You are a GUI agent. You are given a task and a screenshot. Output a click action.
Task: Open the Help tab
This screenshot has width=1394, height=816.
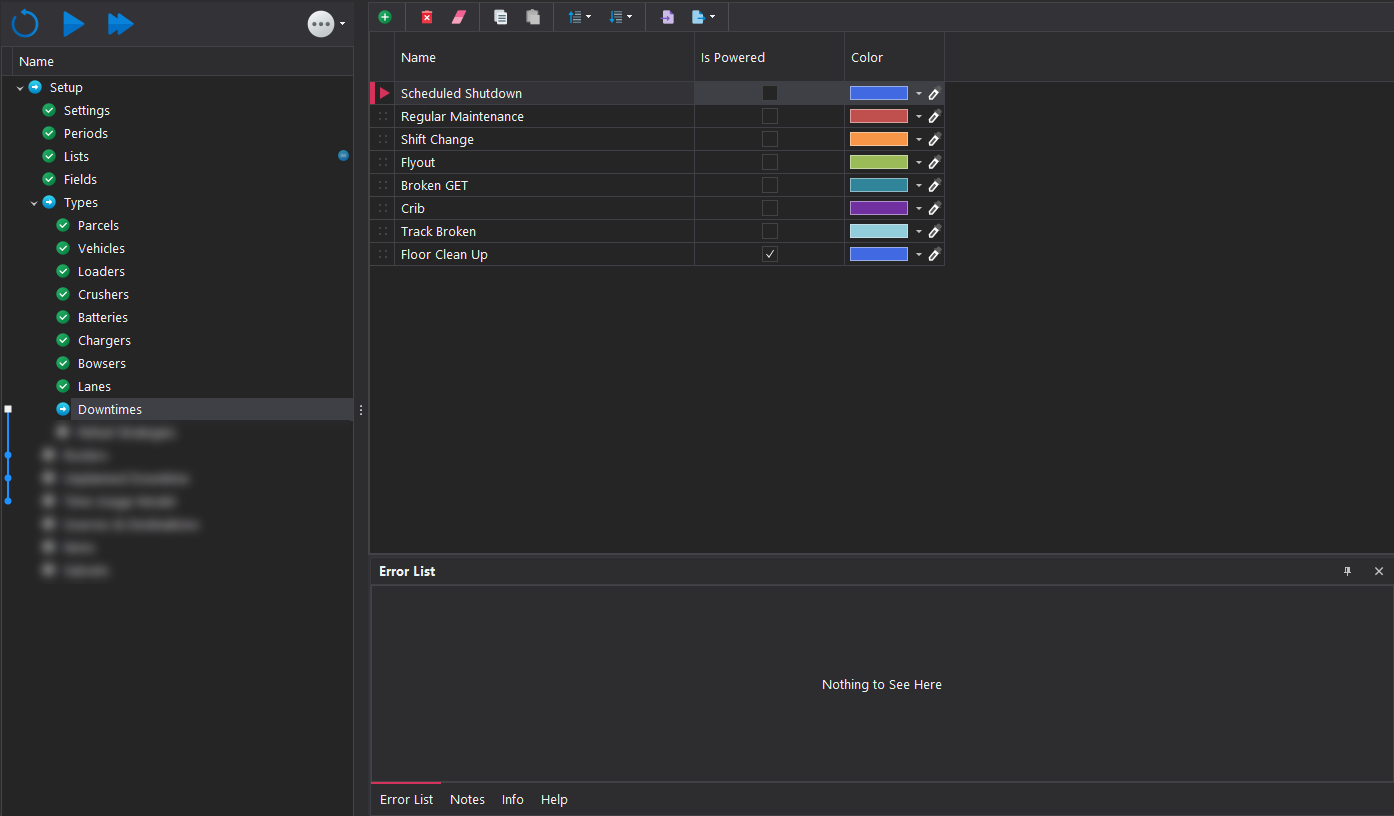[x=554, y=800]
